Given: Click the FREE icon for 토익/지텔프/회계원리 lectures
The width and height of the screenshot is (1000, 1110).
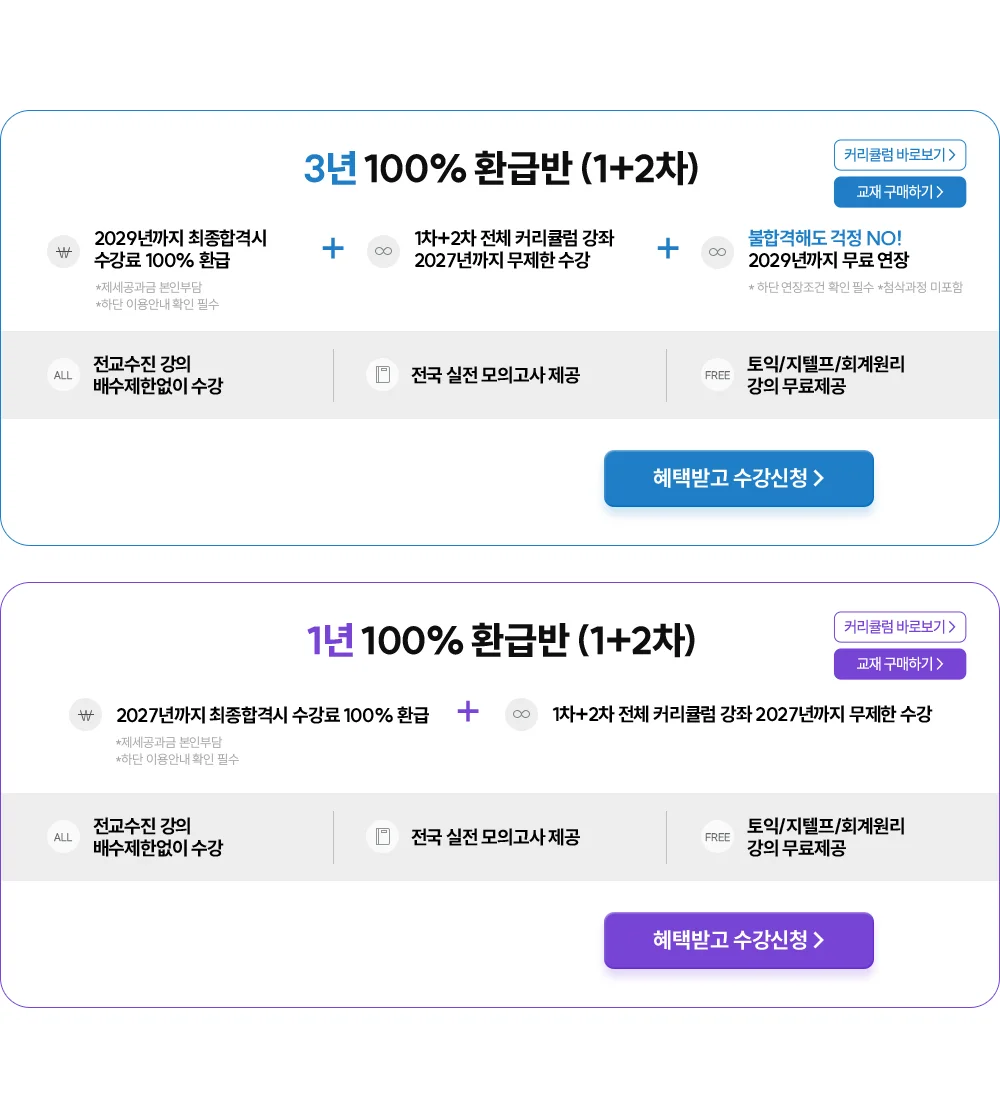Looking at the screenshot, I should point(717,375).
